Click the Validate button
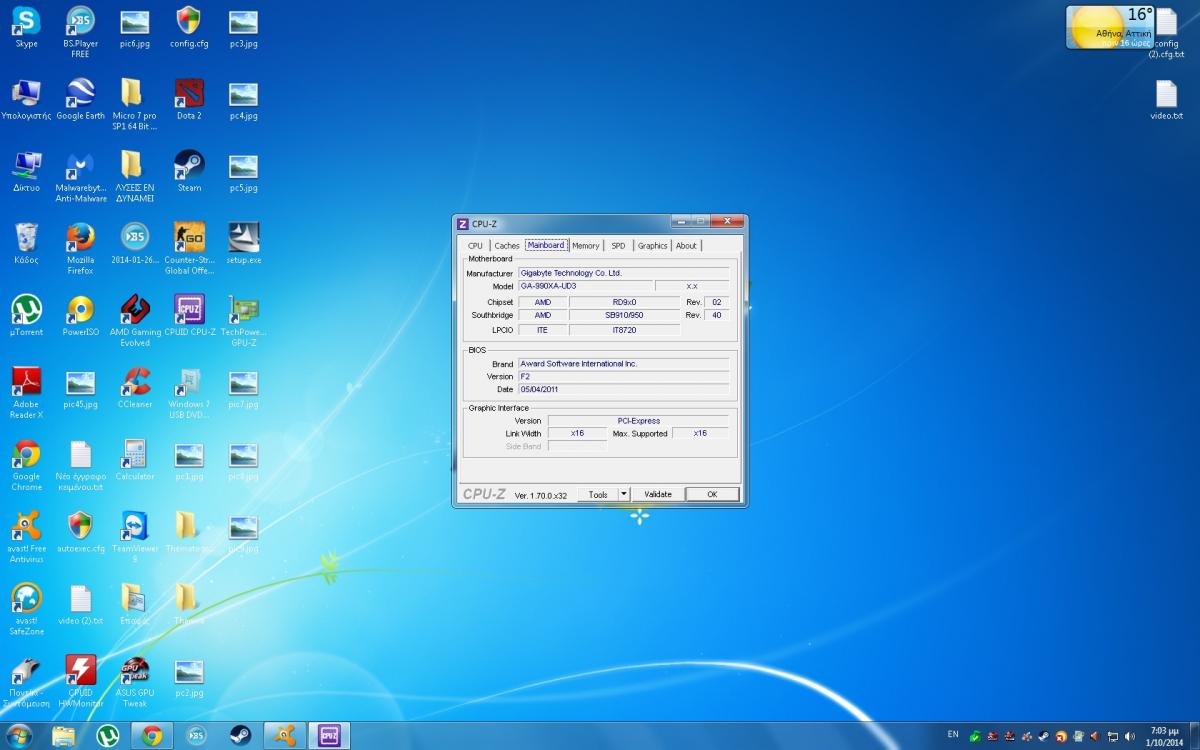Viewport: 1200px width, 750px height. tap(658, 494)
